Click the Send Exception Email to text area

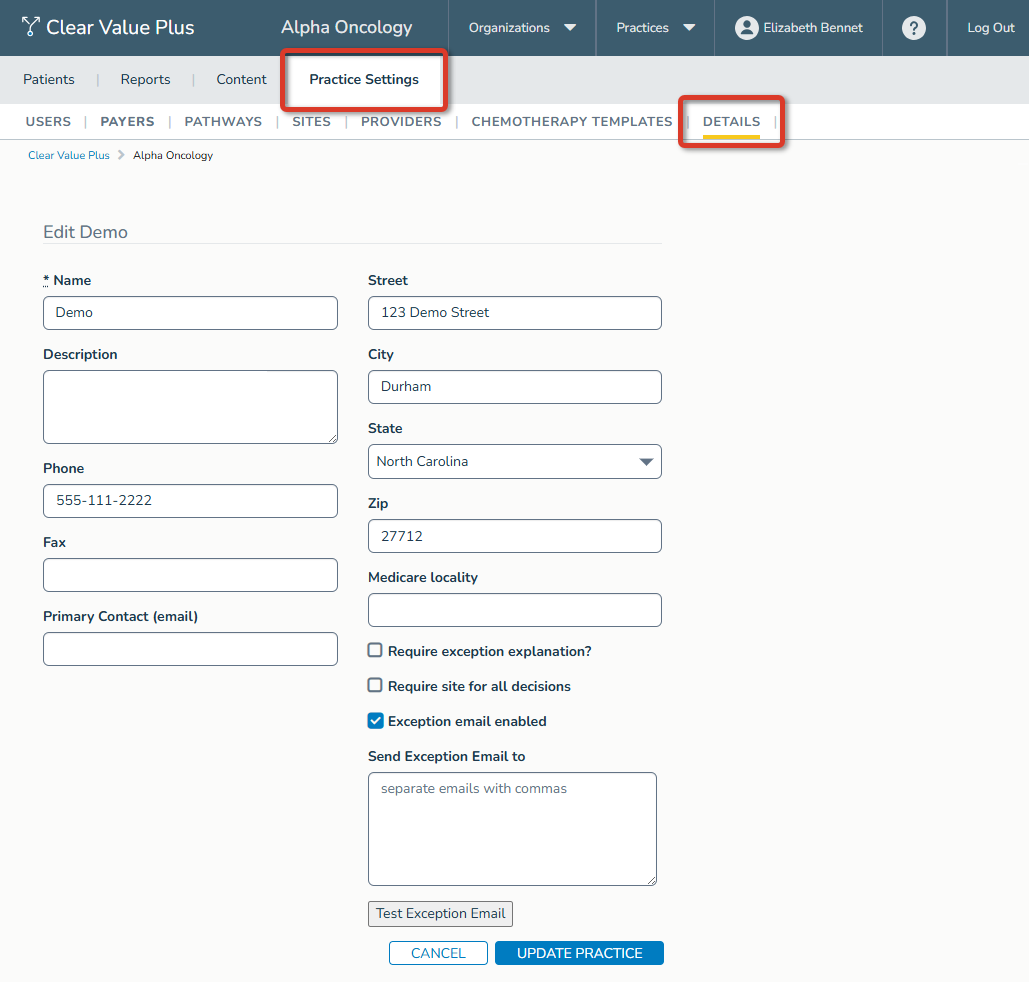pos(512,828)
